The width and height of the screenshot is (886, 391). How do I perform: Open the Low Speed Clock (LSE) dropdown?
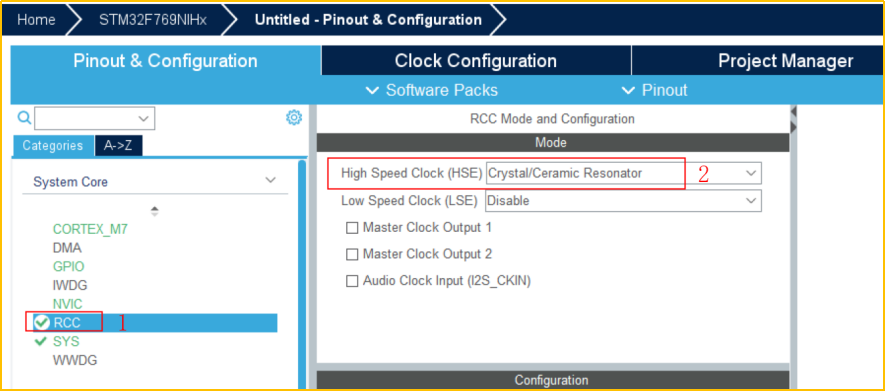click(623, 201)
